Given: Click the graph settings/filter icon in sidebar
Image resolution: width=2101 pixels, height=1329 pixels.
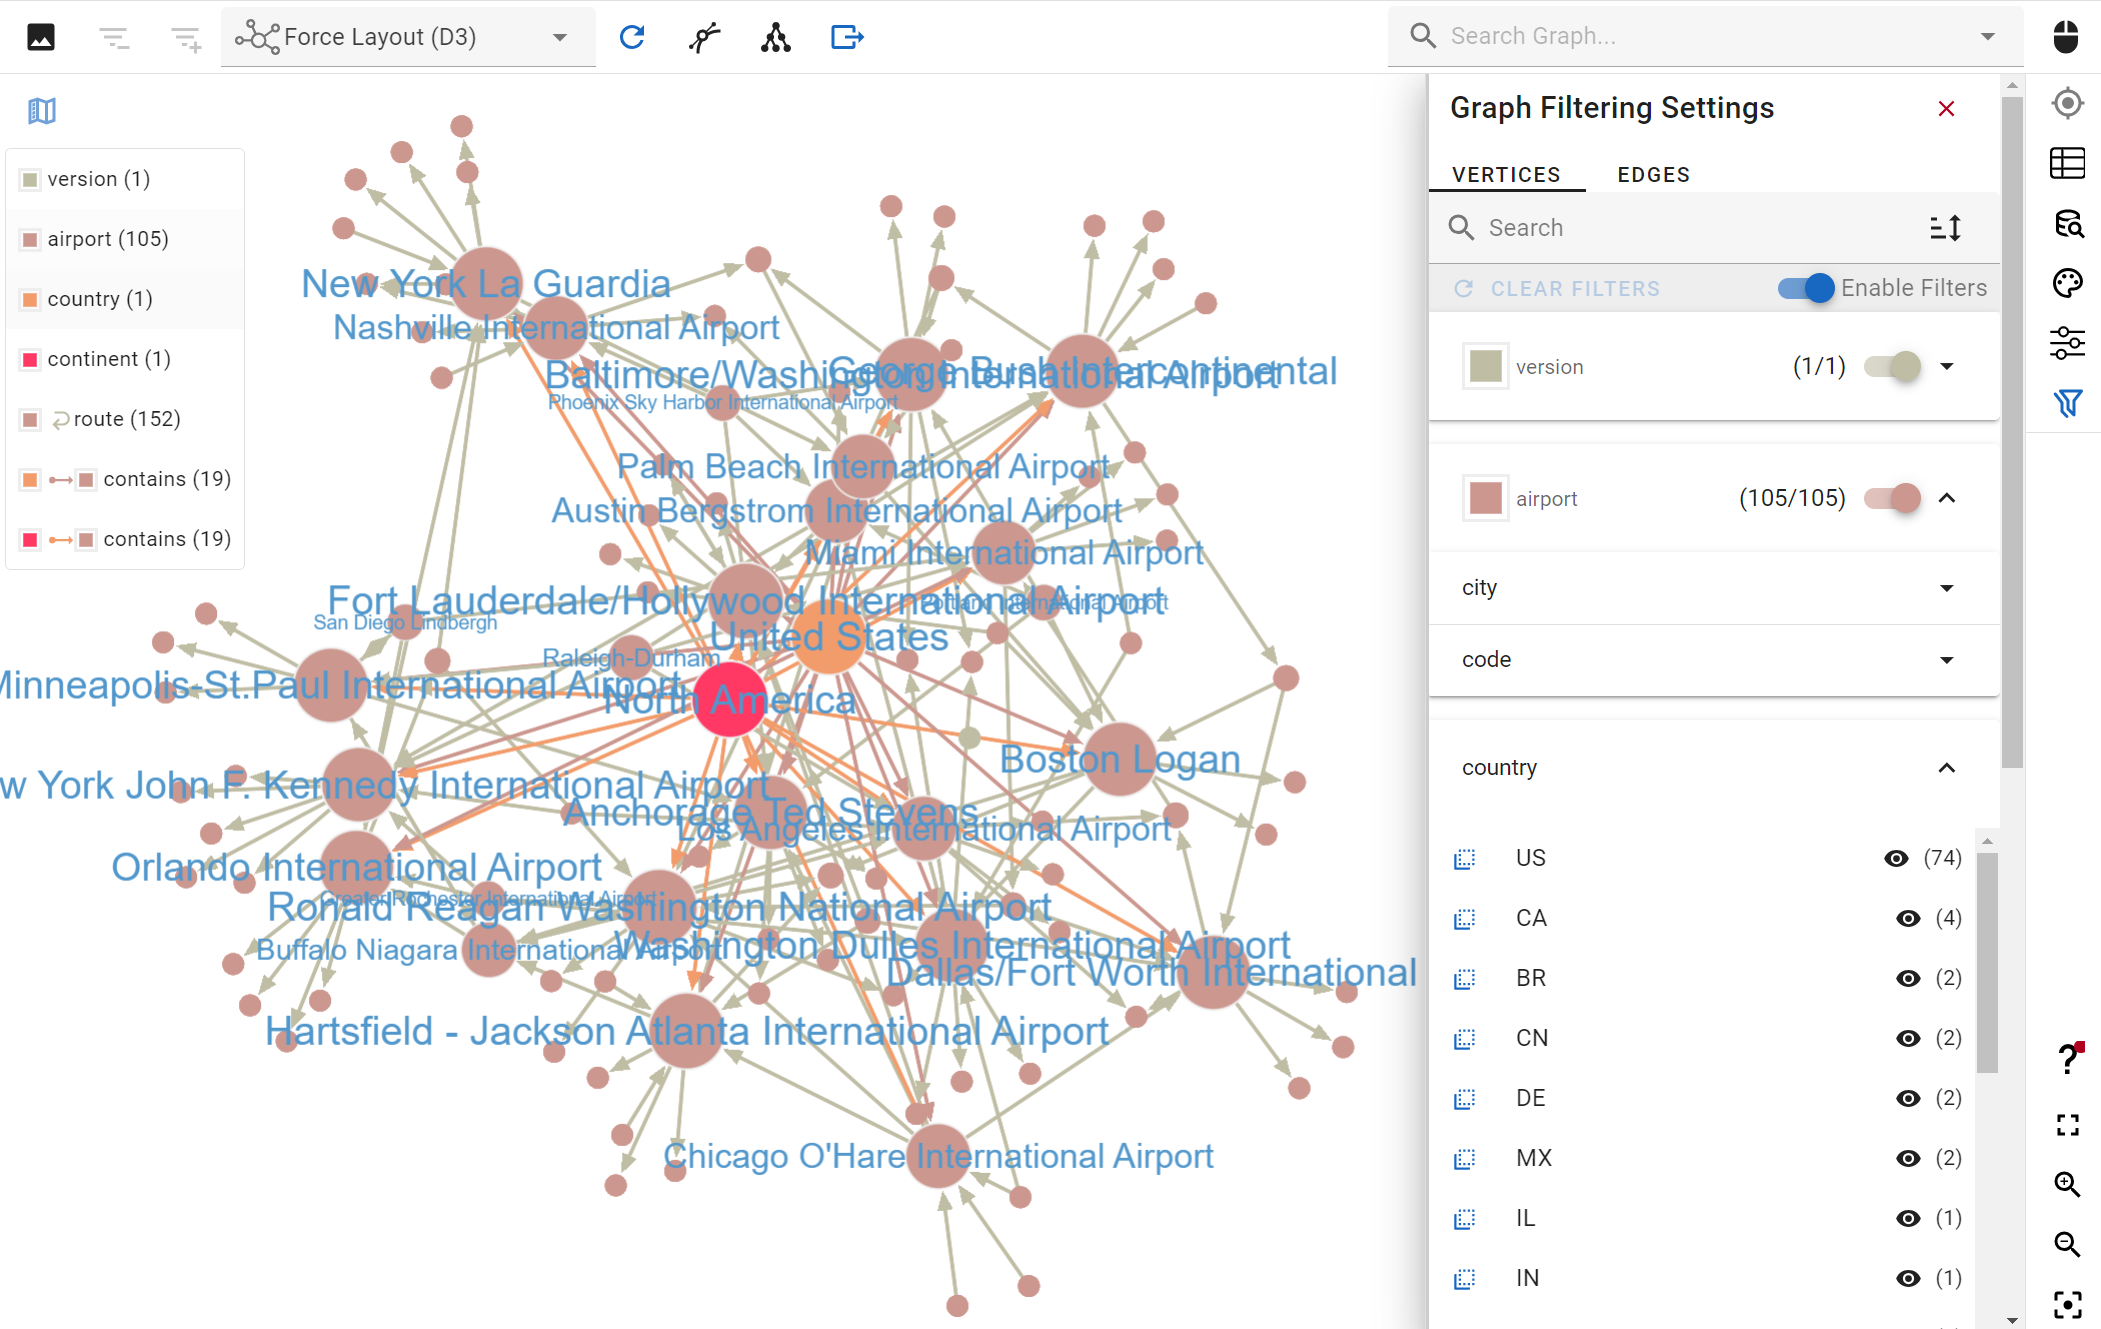Looking at the screenshot, I should tap(2067, 401).
